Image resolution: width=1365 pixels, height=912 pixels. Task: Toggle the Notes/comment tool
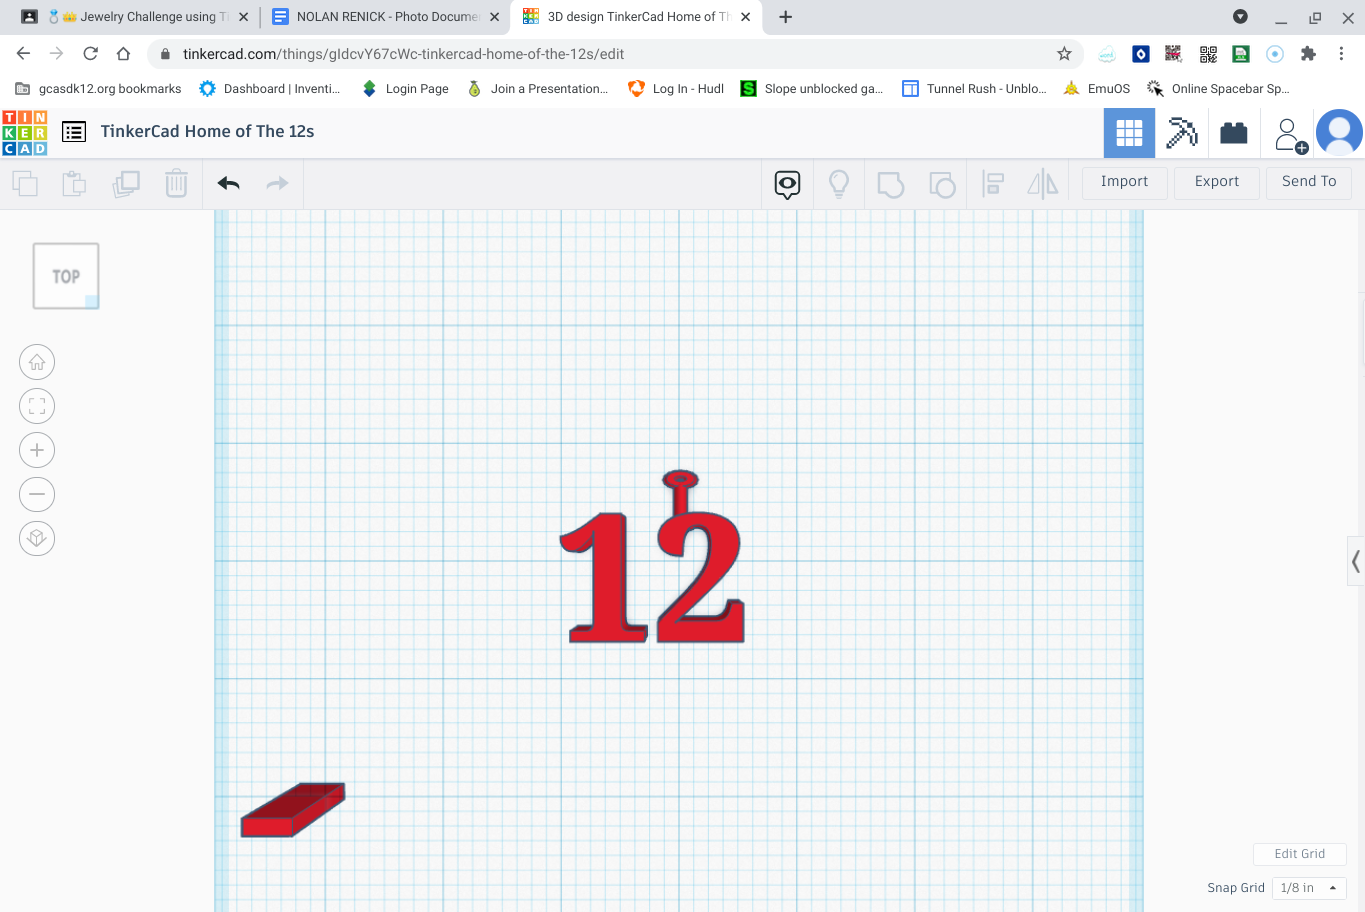pos(787,184)
